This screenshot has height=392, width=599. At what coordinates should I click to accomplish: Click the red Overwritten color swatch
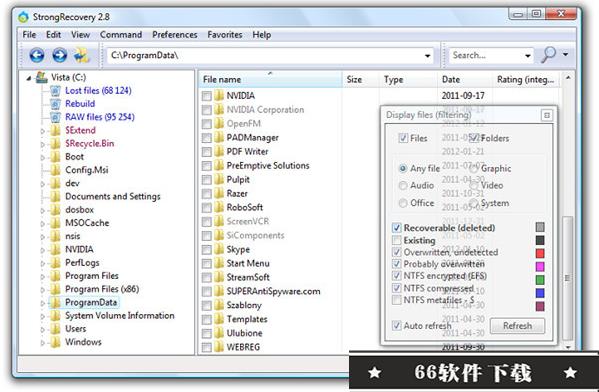click(x=540, y=253)
